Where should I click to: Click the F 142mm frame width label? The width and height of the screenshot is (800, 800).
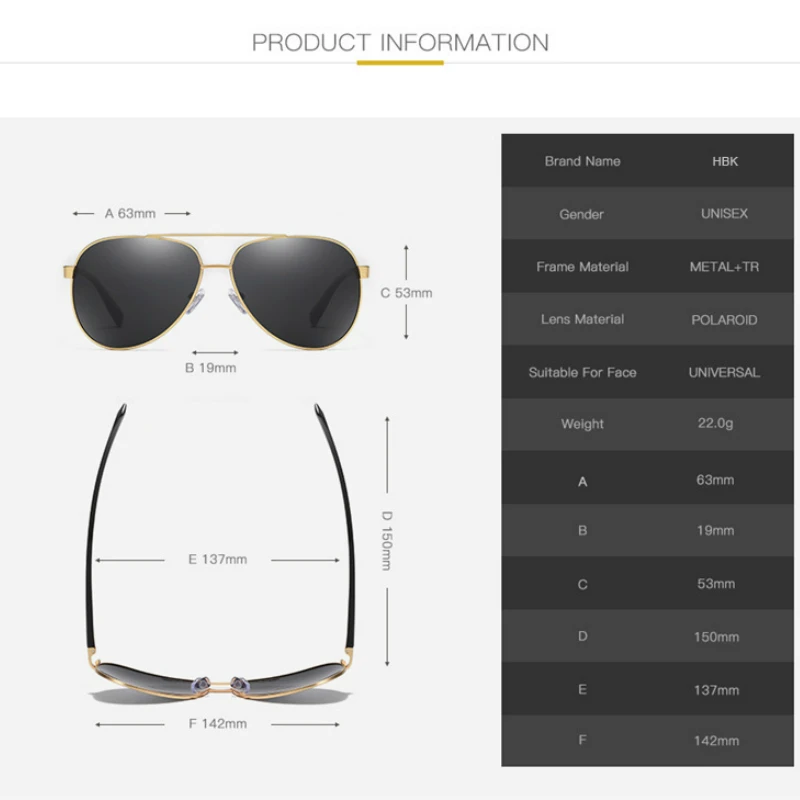[x=217, y=723]
